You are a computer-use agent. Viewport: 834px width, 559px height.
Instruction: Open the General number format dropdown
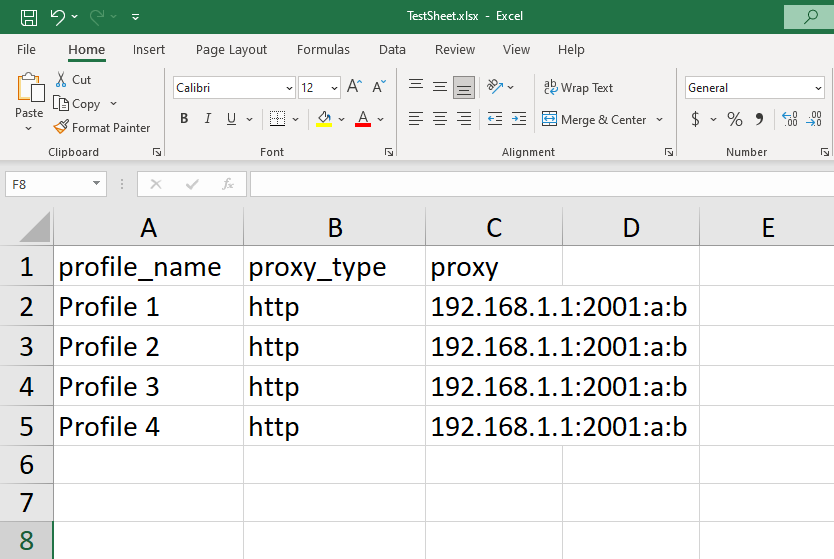click(x=818, y=88)
